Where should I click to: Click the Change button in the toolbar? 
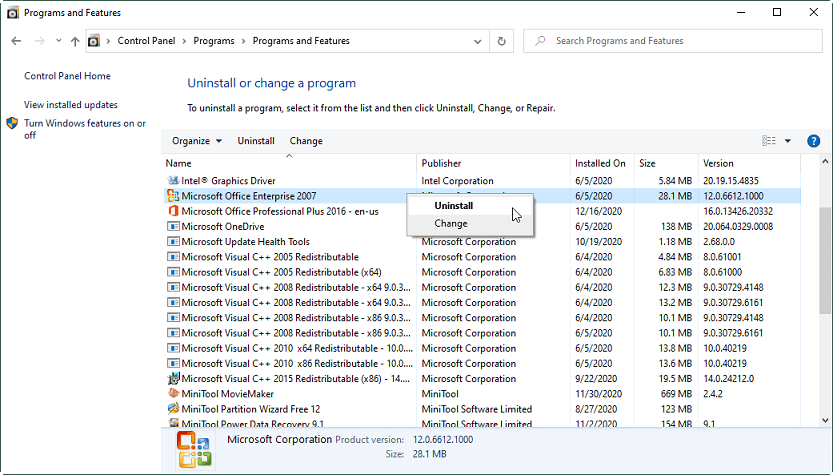306,141
